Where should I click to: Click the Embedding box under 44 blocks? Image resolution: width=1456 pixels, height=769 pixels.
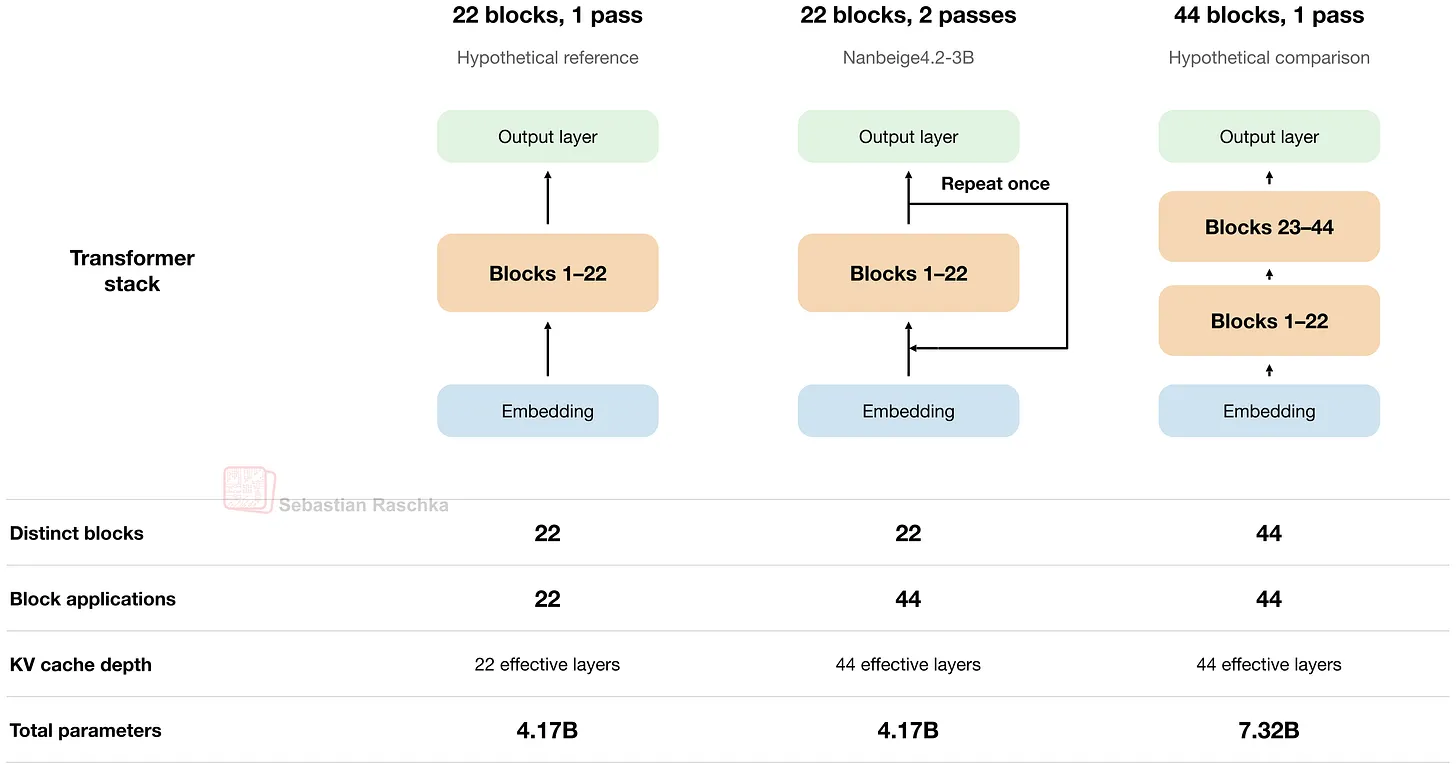click(x=1269, y=411)
